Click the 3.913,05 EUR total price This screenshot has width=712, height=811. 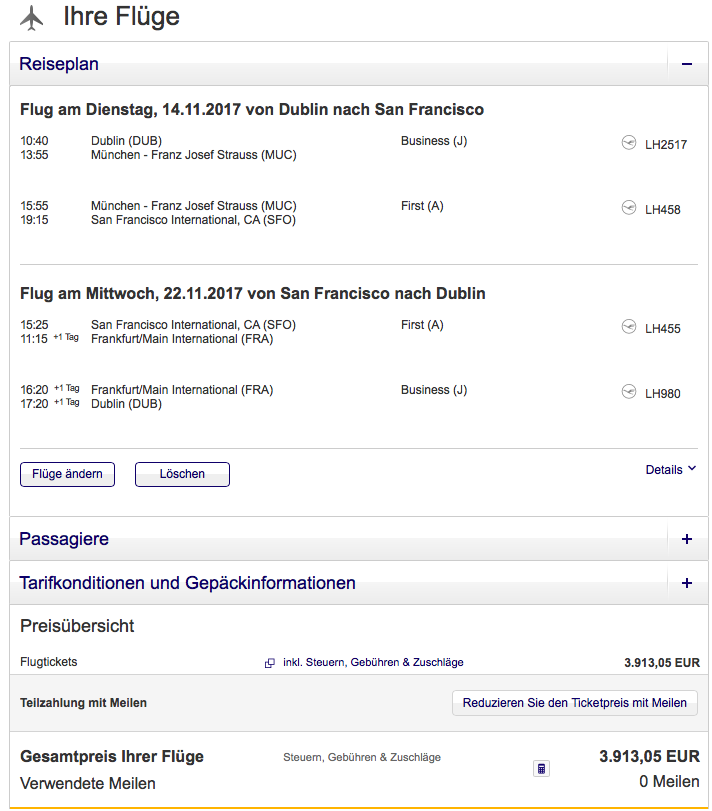(649, 756)
